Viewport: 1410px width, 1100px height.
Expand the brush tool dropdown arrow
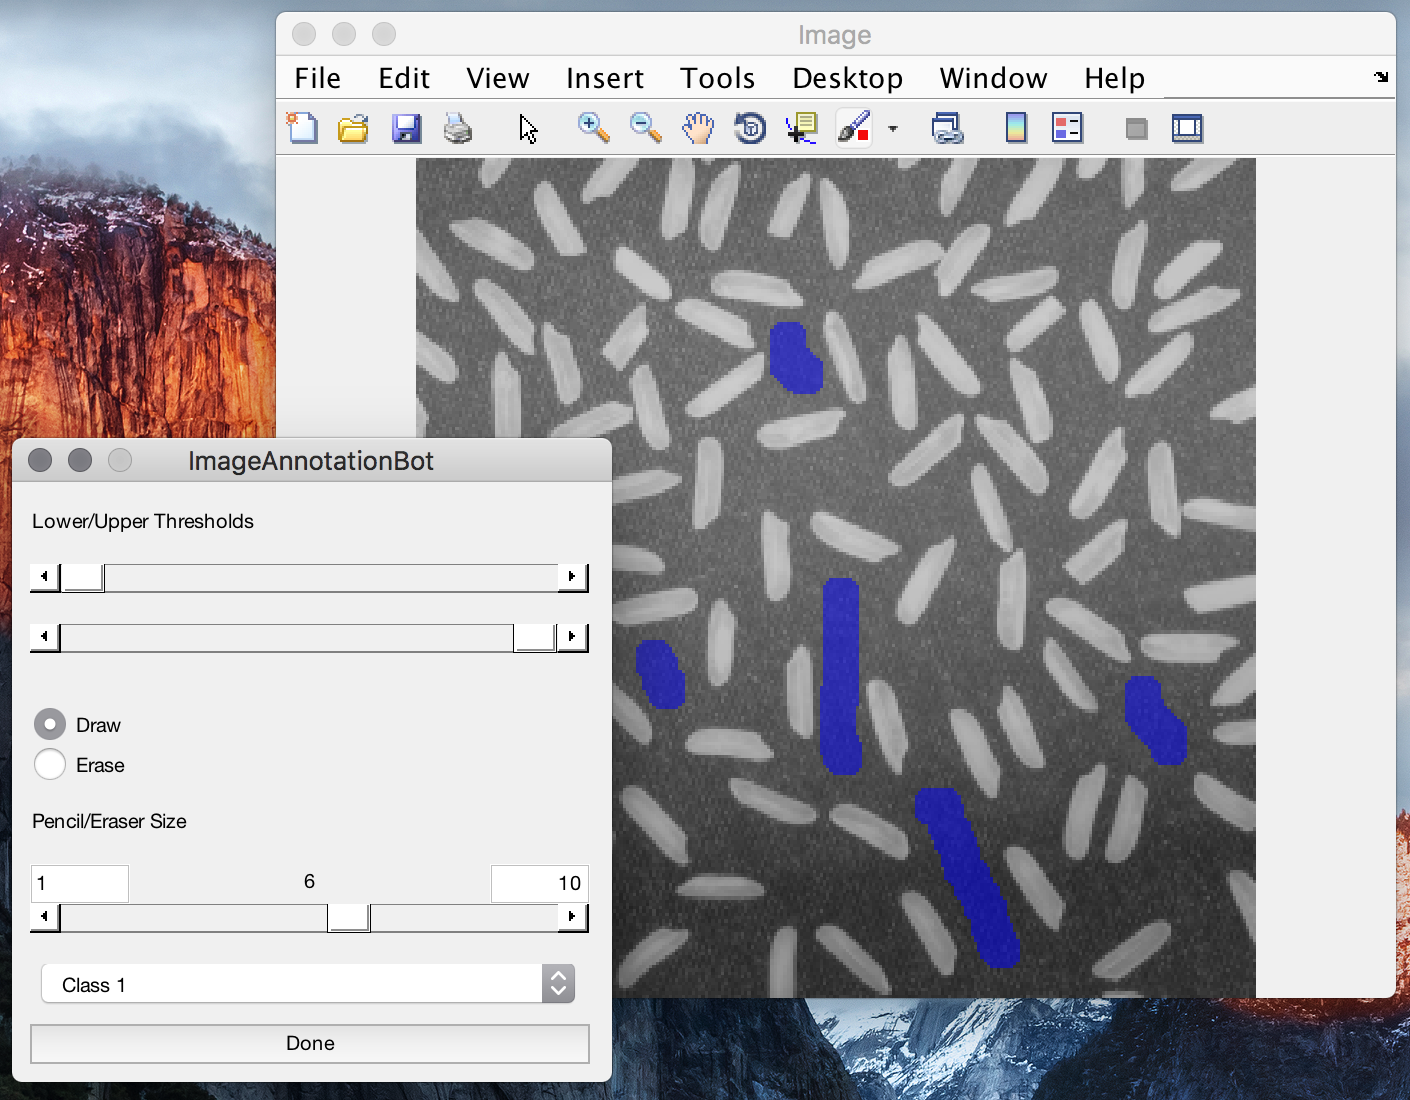coord(893,129)
